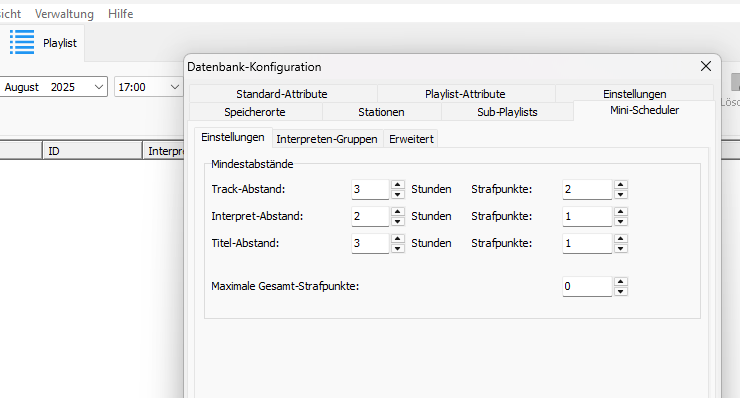Switch to the Sub-Playlists tab
Viewport: 740px width, 398px height.
point(507,112)
